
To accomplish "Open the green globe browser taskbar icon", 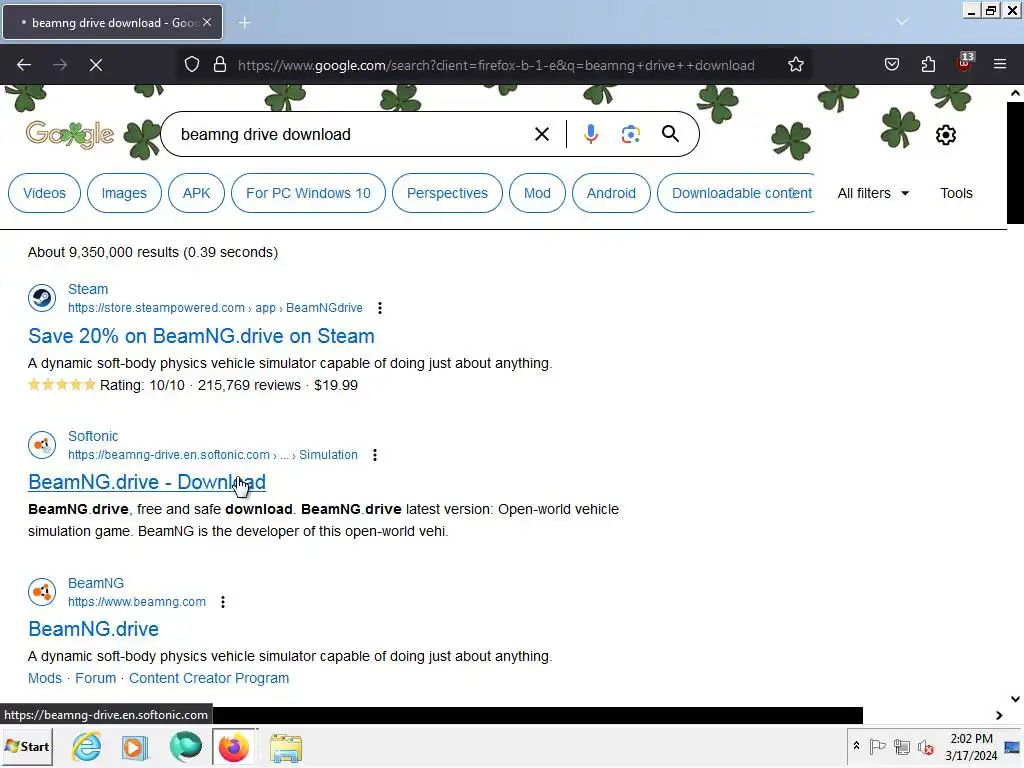I will tap(185, 746).
